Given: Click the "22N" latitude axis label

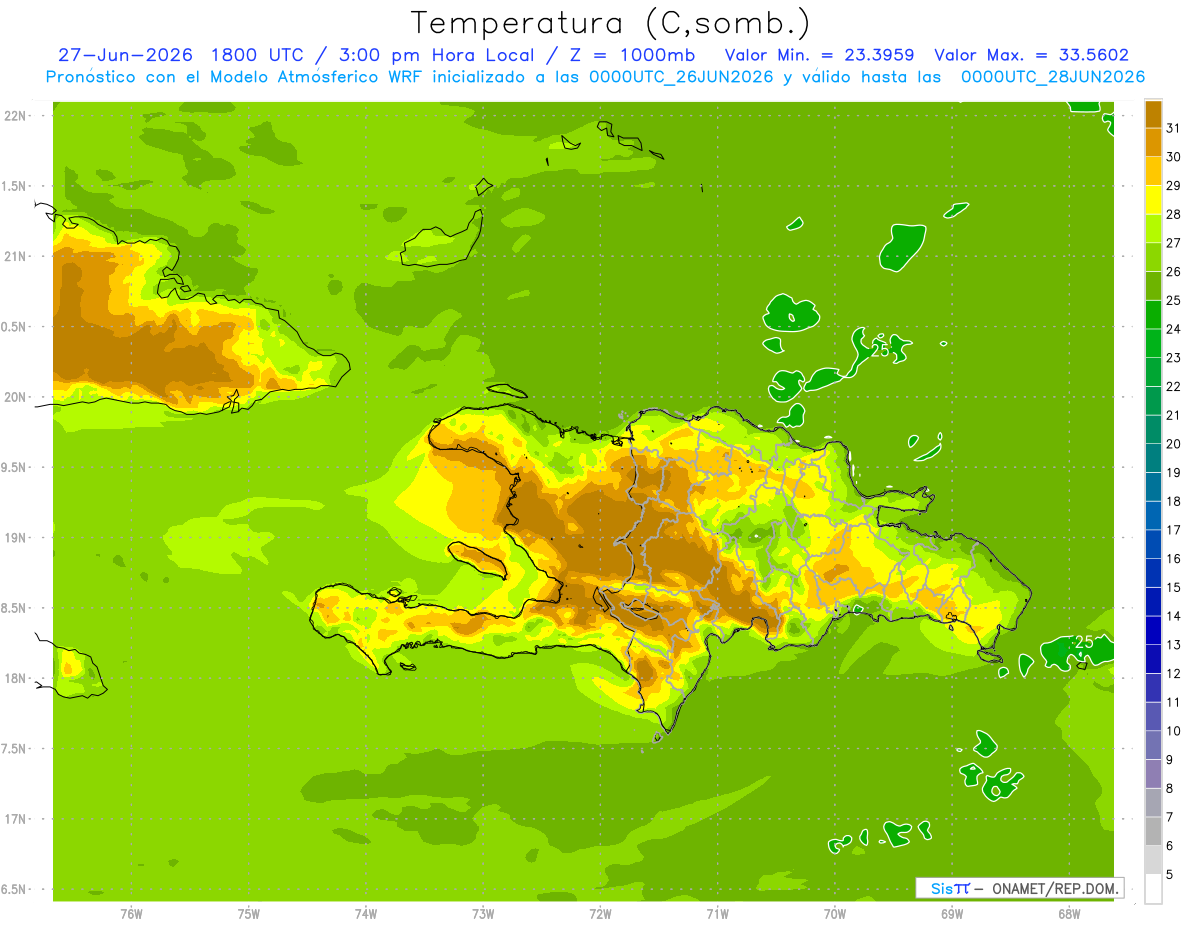Looking at the screenshot, I should (x=17, y=116).
